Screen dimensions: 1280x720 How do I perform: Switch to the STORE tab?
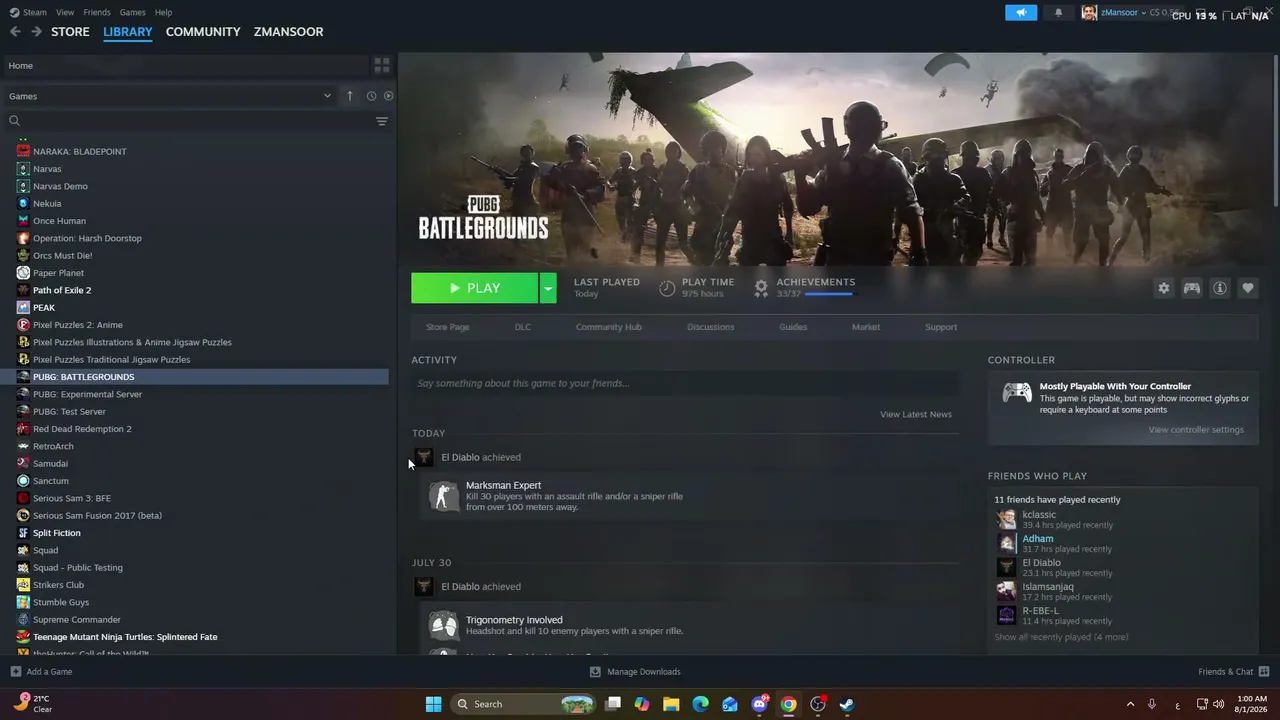click(x=70, y=32)
